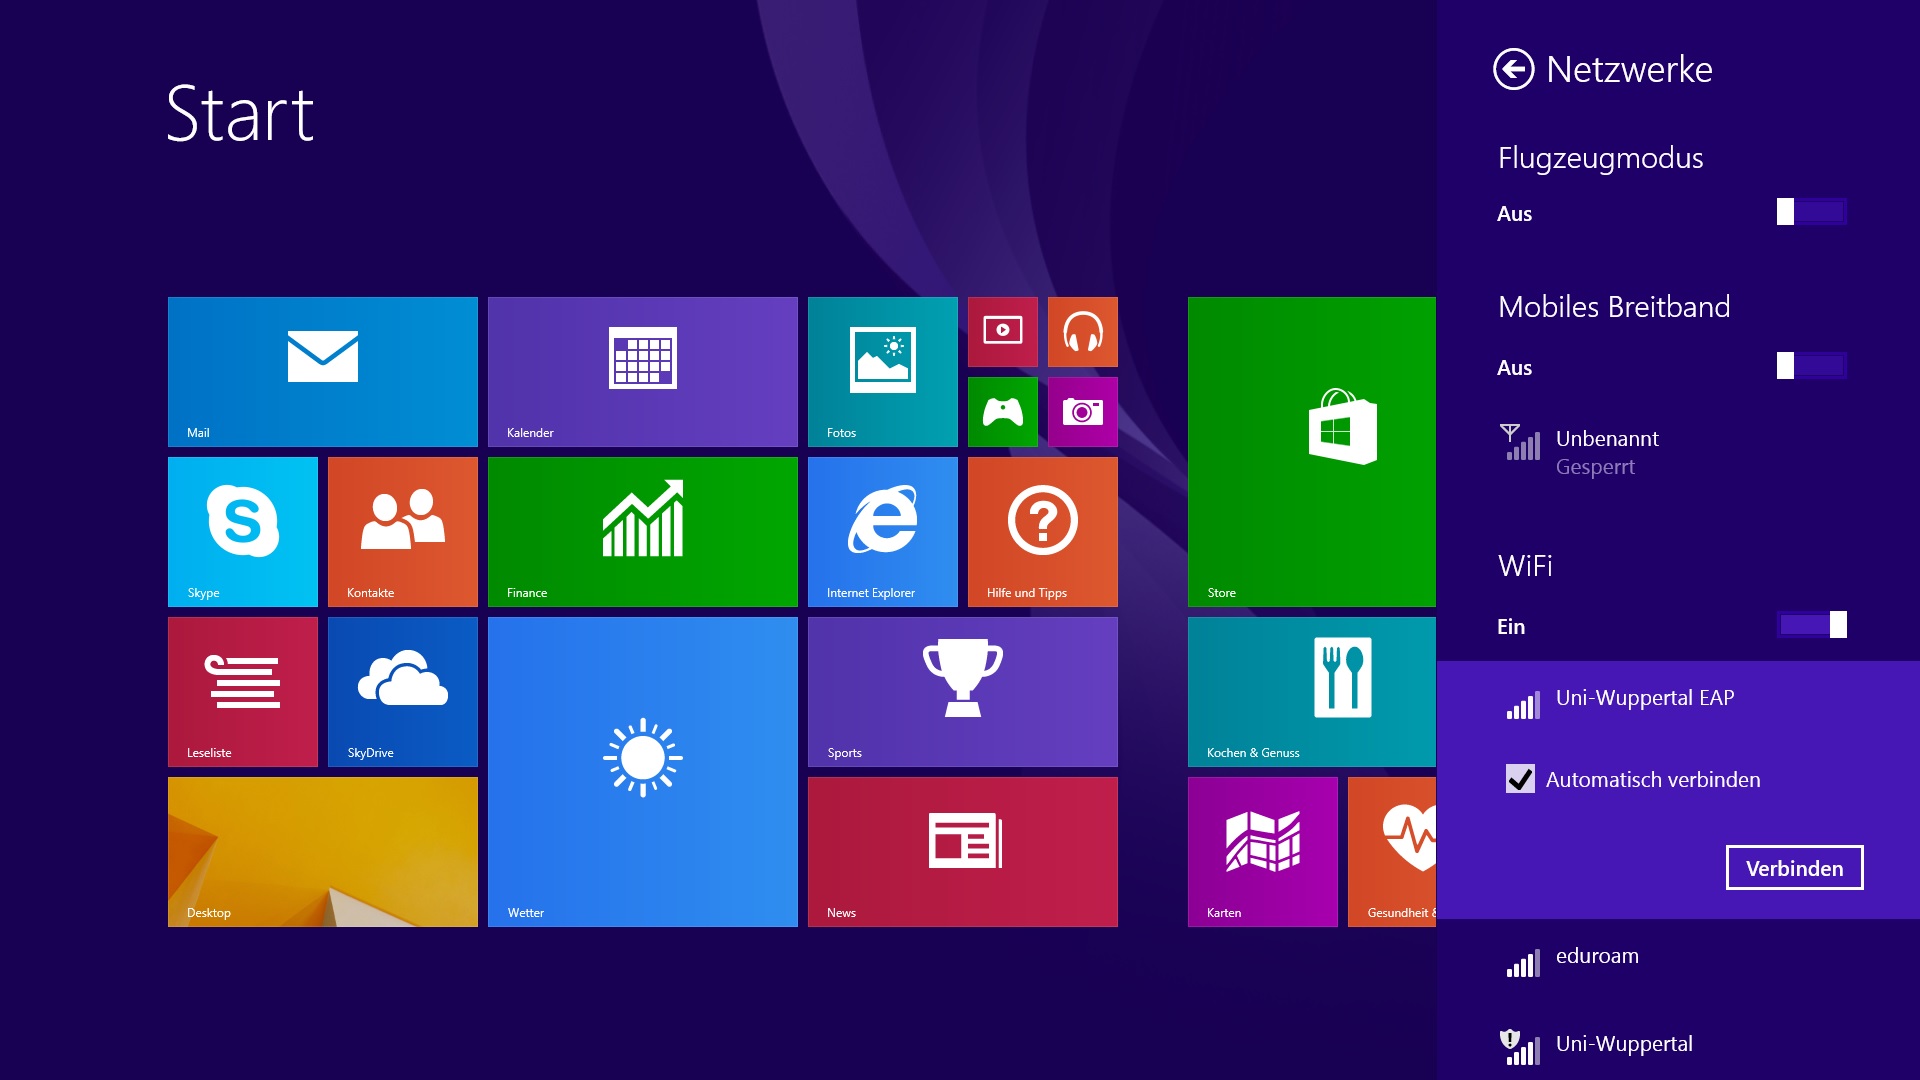Open the Games controller tile
Image resolution: width=1920 pixels, height=1080 pixels.
[x=1003, y=412]
